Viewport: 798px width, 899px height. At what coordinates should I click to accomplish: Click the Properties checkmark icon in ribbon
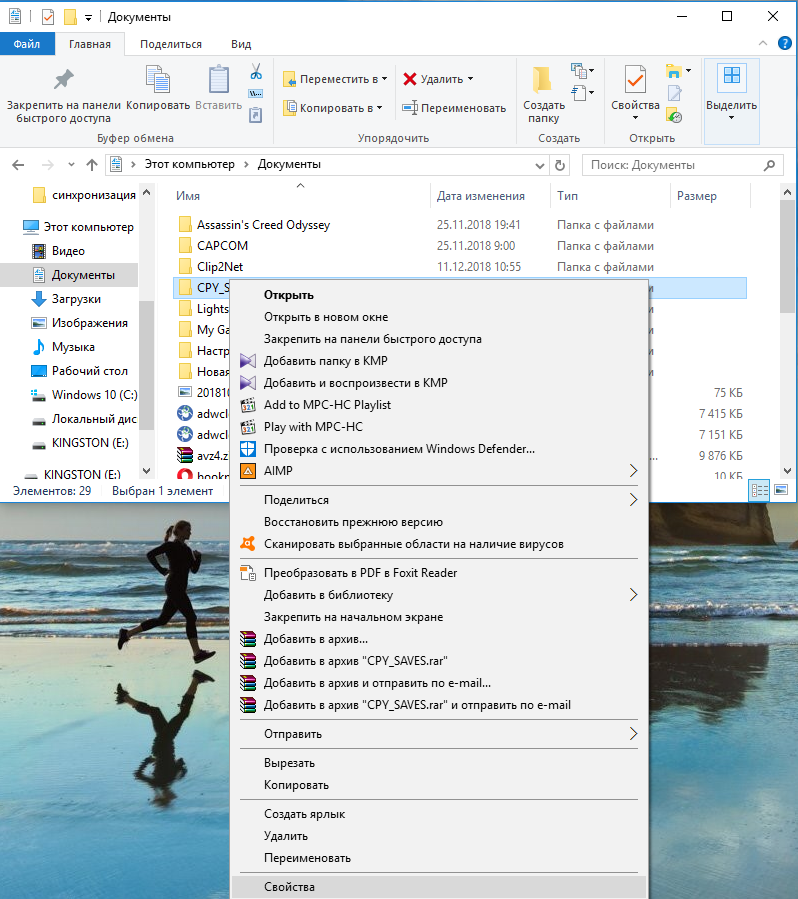[x=635, y=79]
